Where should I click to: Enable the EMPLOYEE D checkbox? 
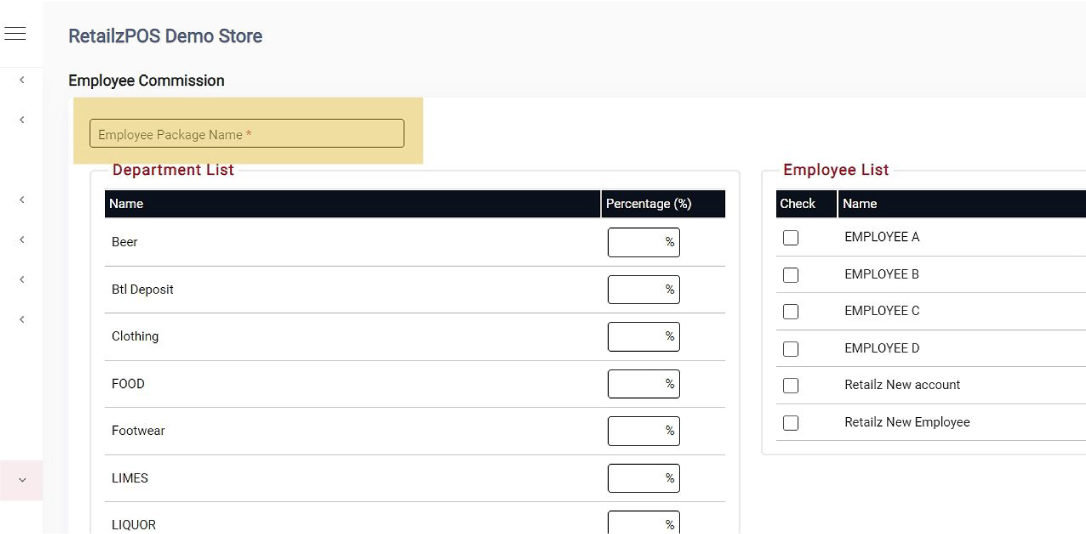point(790,349)
